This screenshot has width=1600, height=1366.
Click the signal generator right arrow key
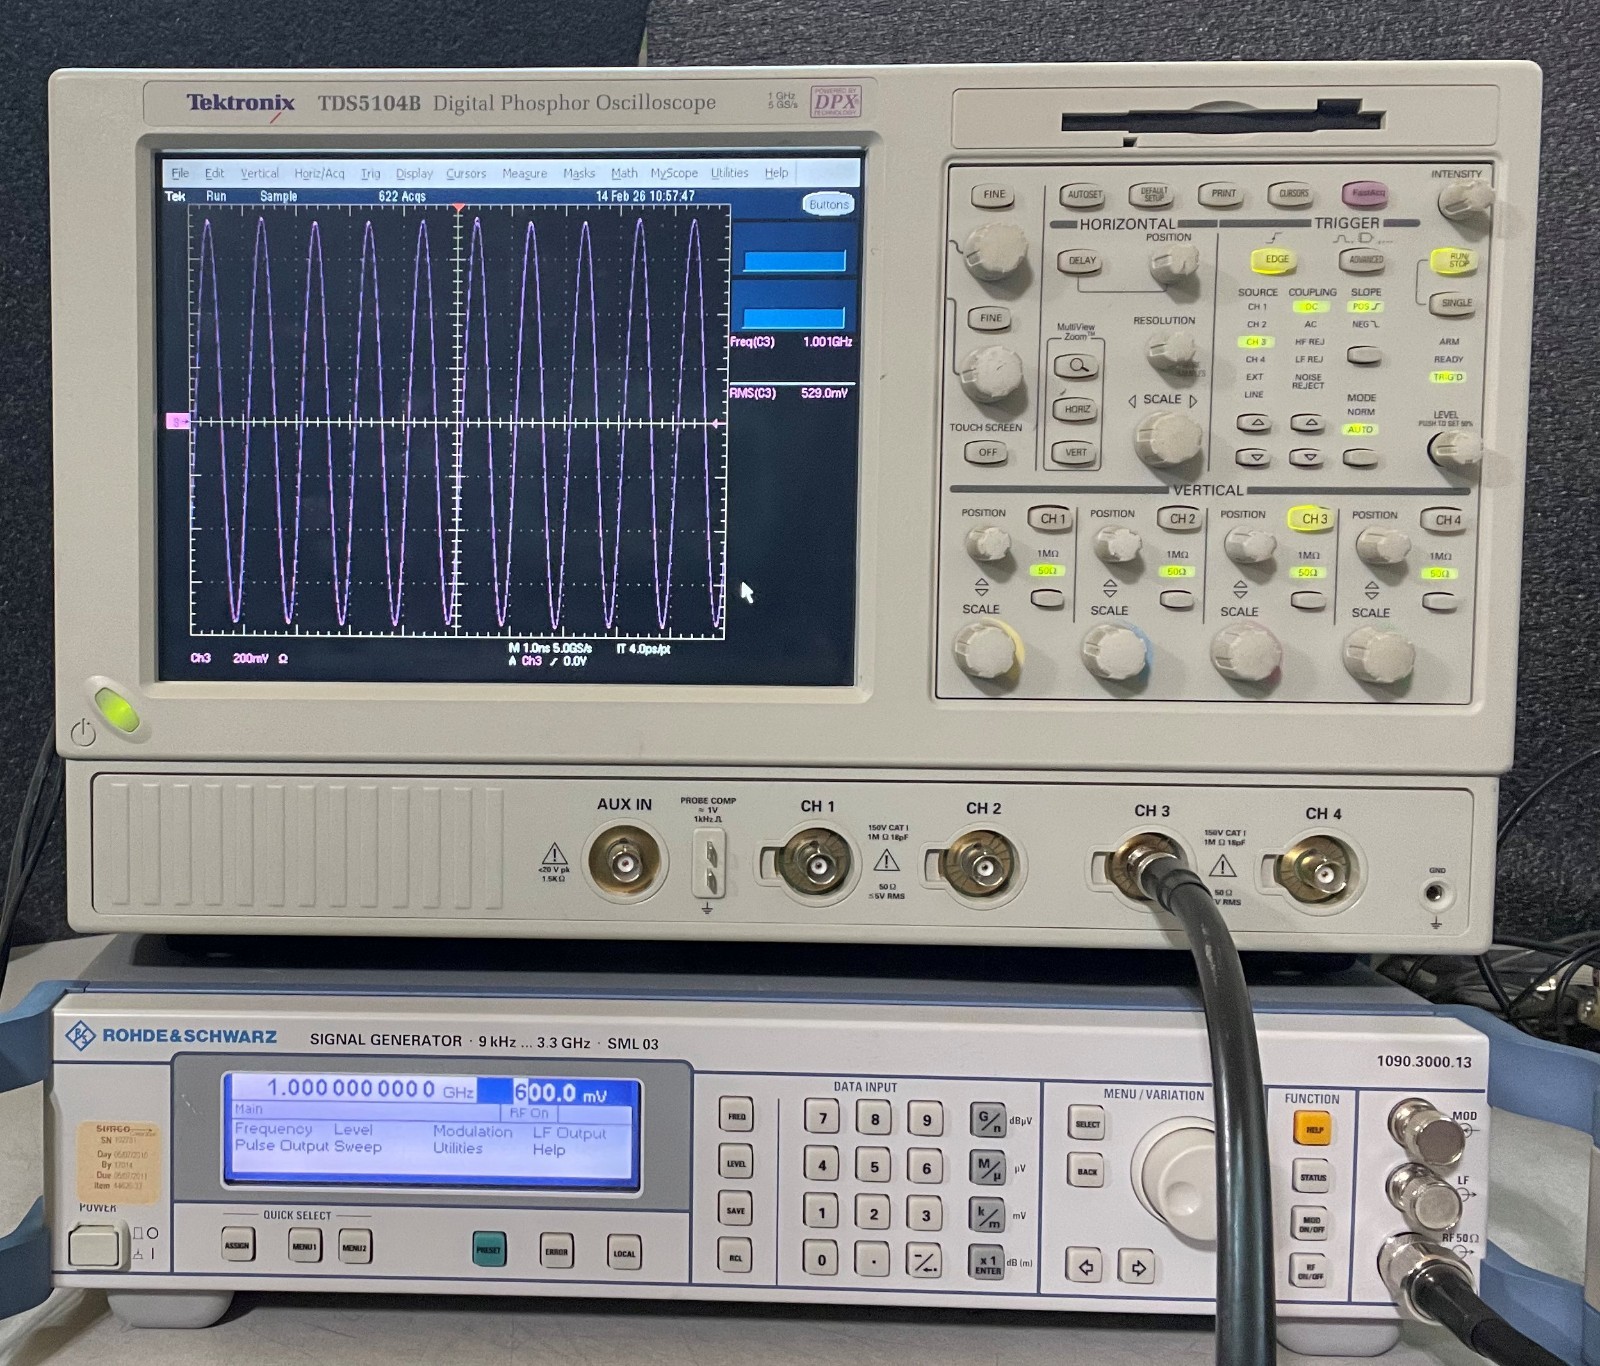(x=1138, y=1268)
